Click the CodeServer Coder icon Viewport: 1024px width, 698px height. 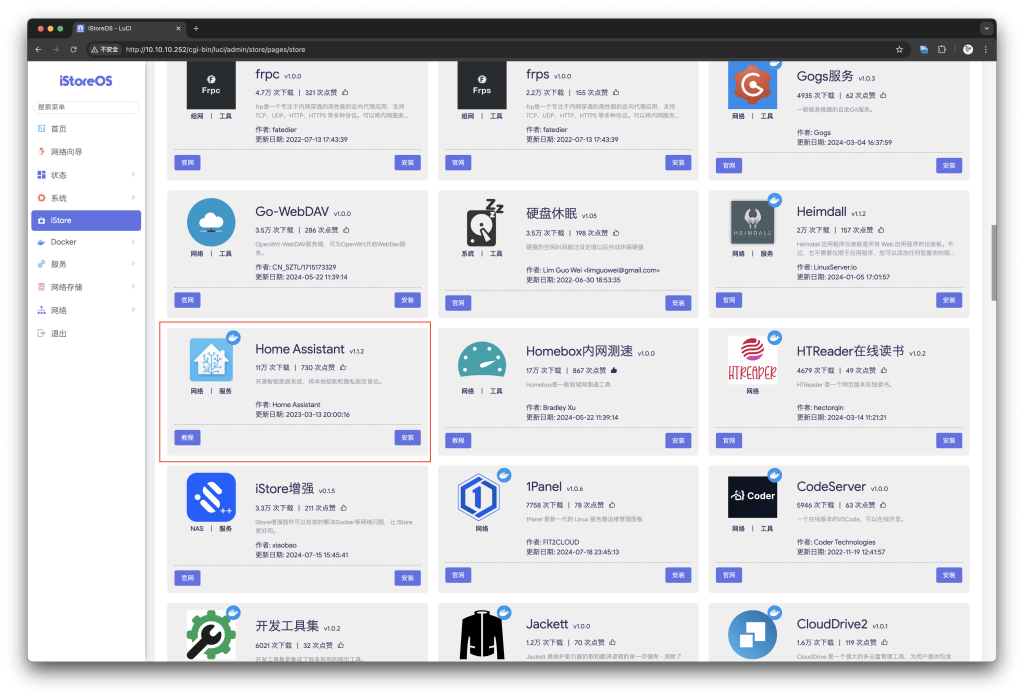pyautogui.click(x=752, y=497)
